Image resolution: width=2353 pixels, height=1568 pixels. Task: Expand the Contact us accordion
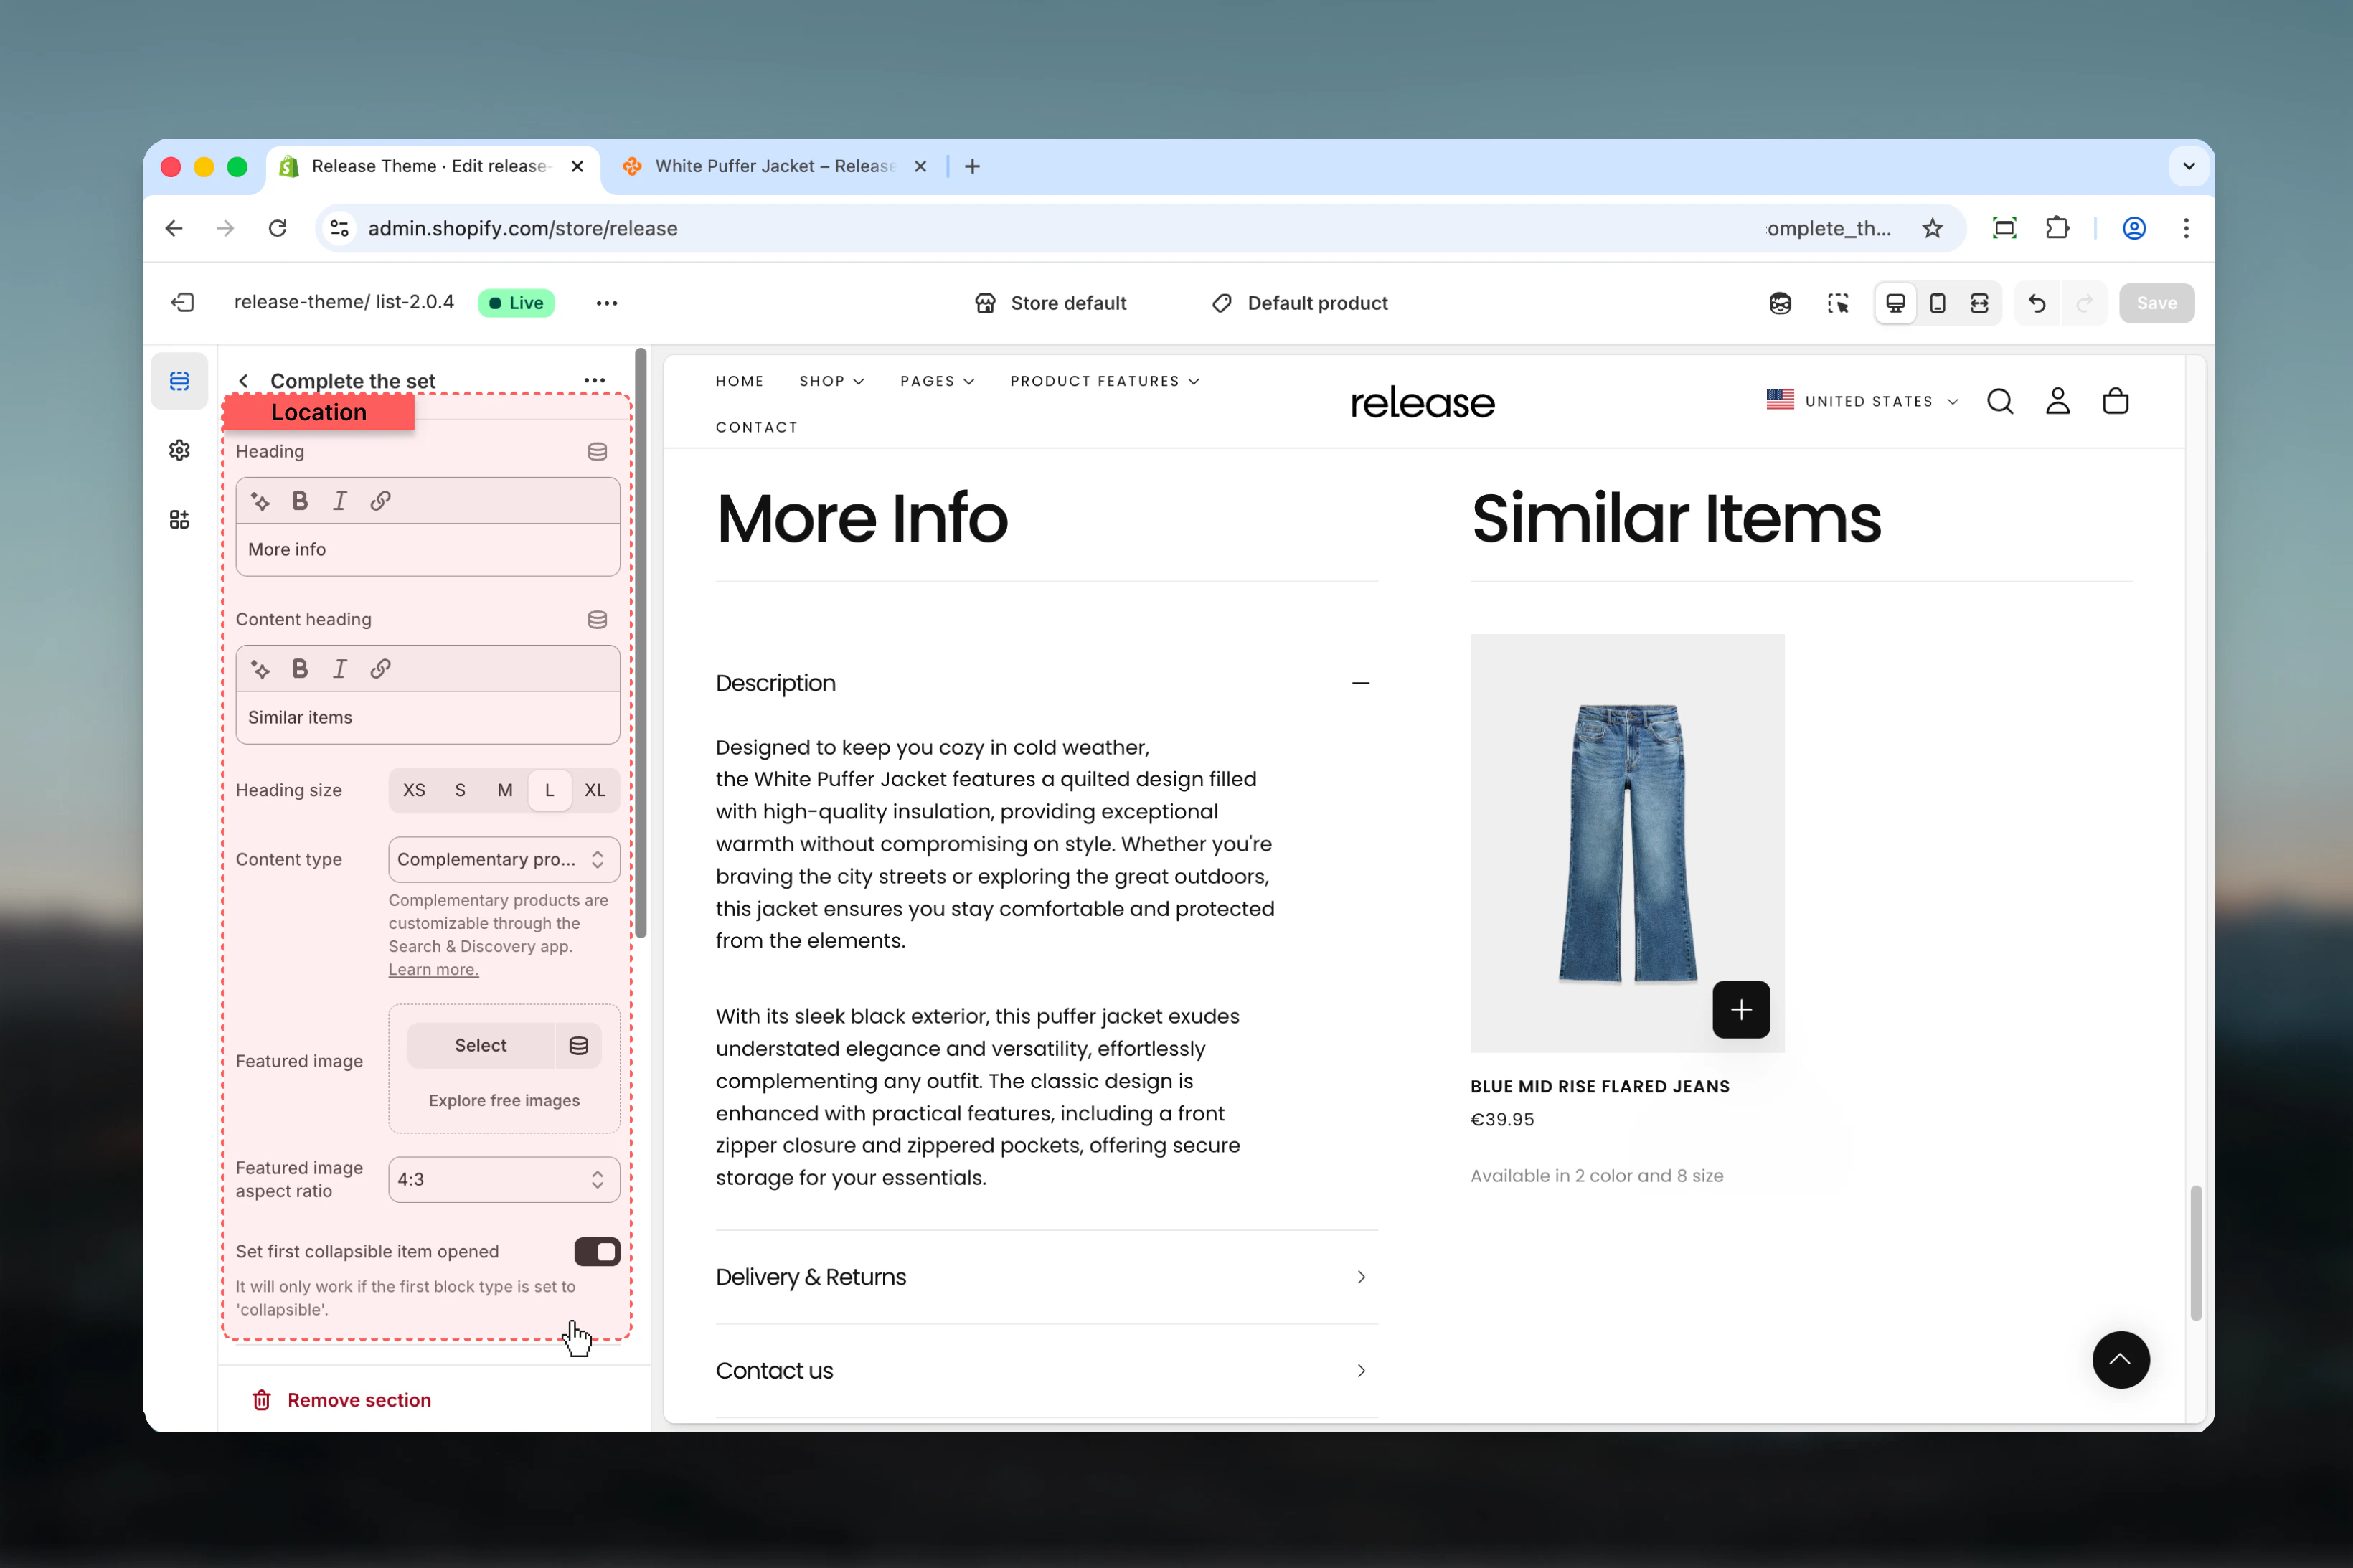1046,1371
